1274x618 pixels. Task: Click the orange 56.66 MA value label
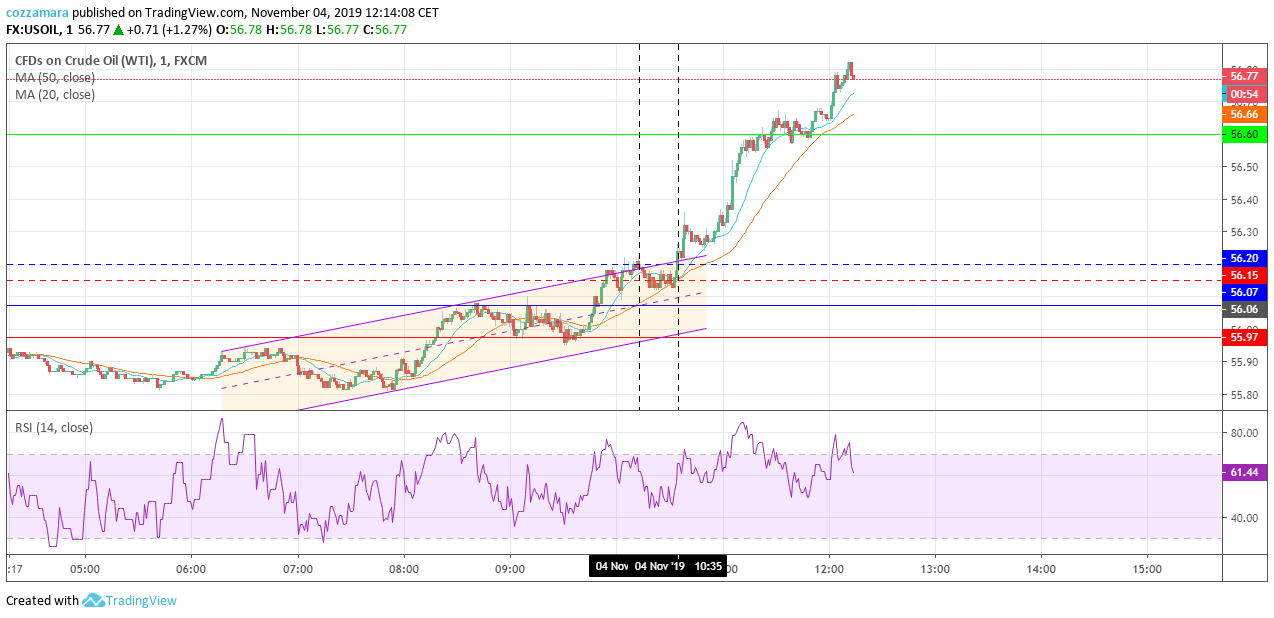point(1244,115)
